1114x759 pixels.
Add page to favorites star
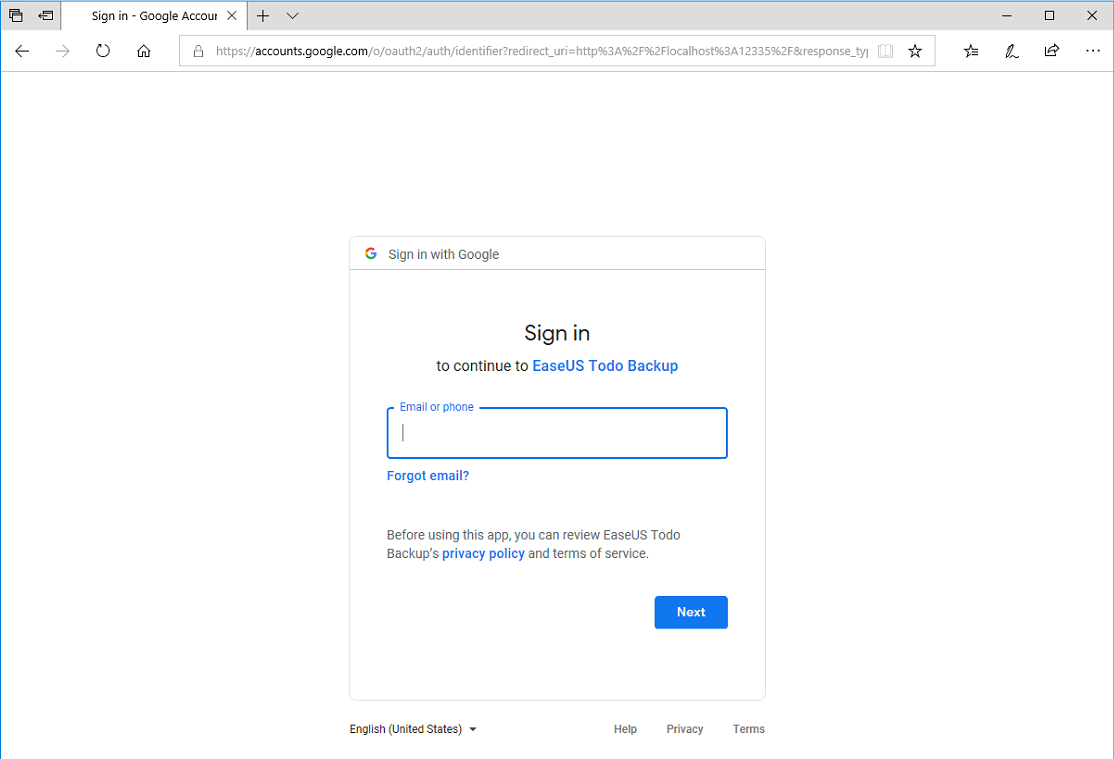[915, 51]
